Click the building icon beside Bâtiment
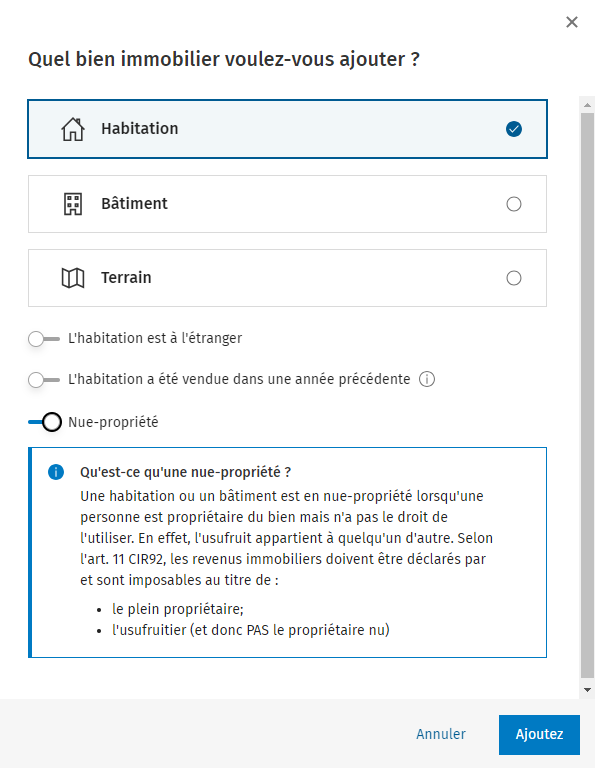The width and height of the screenshot is (595, 768). pyautogui.click(x=73, y=204)
